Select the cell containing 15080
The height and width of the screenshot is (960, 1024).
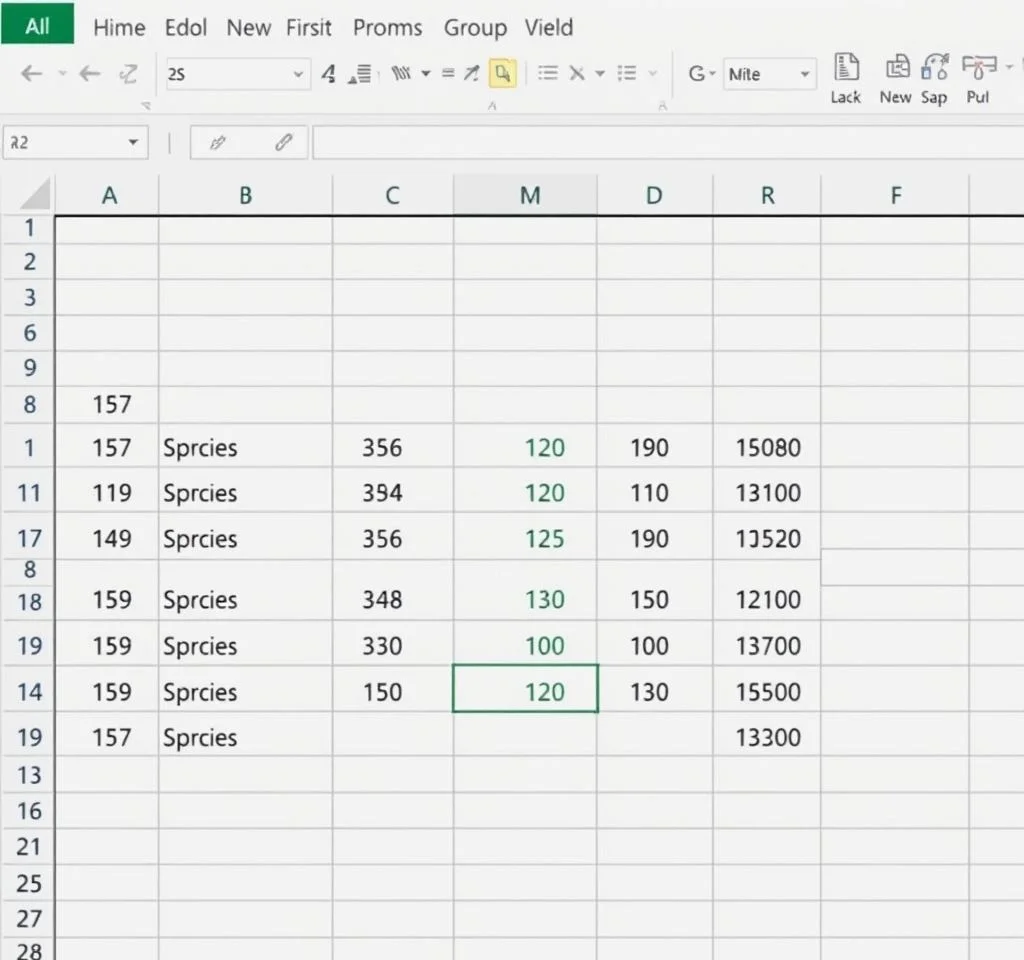pos(767,448)
